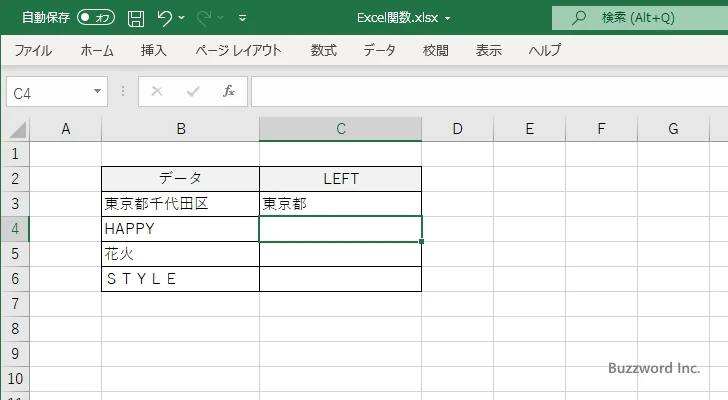Click cell containing 東京都千代田区
Viewport: 728px width, 400px height.
(181, 204)
